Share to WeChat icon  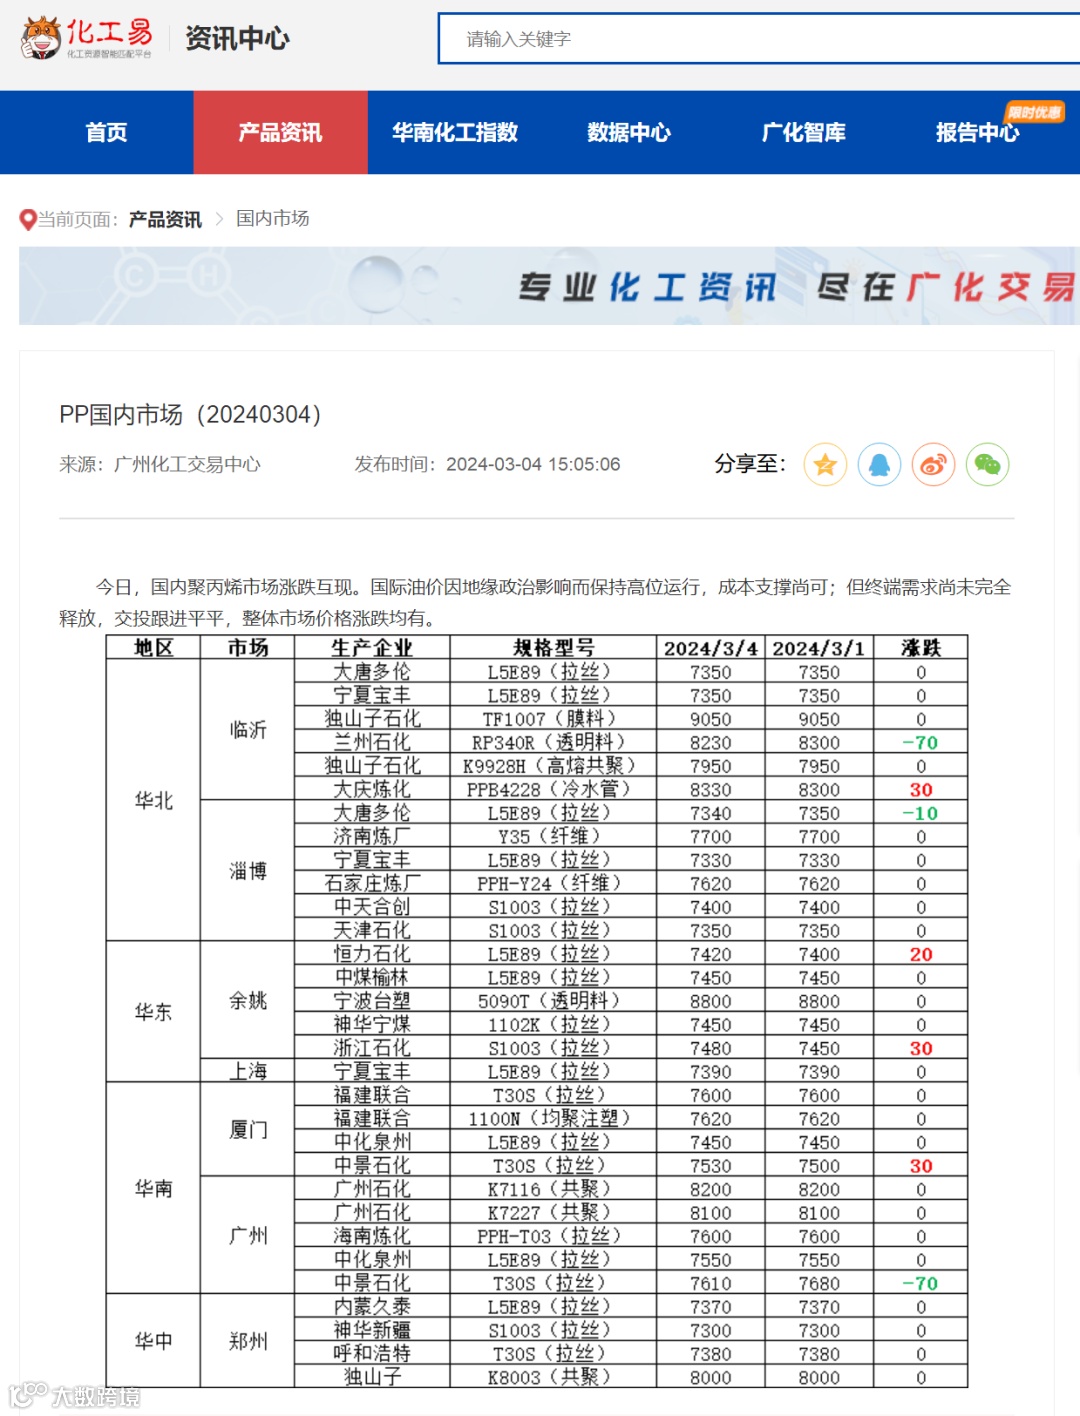pyautogui.click(x=987, y=464)
